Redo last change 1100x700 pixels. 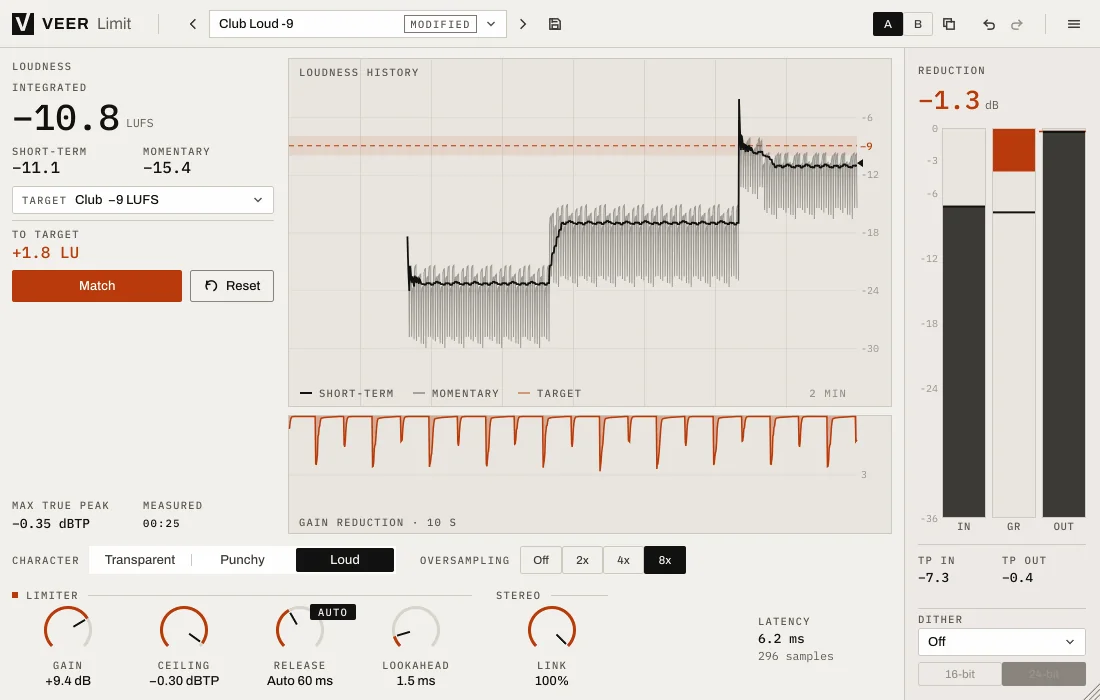(1017, 25)
